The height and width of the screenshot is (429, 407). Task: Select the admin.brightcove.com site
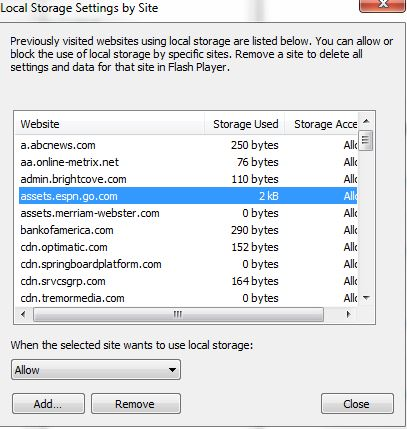point(188,179)
